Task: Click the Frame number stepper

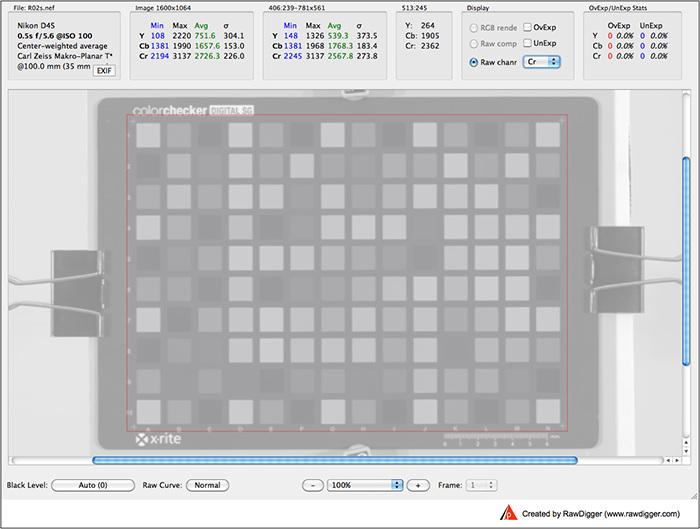Action: click(491, 485)
